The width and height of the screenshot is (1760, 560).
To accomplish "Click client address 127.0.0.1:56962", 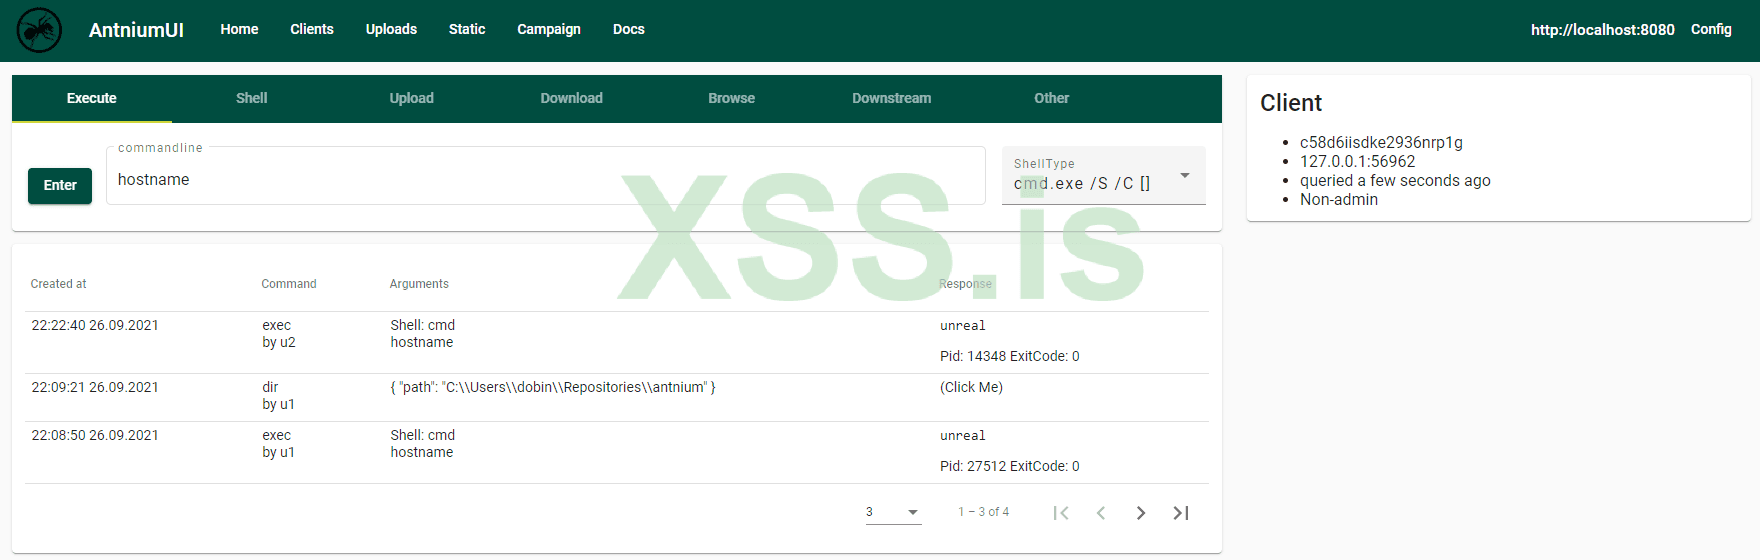I will (x=1357, y=161).
